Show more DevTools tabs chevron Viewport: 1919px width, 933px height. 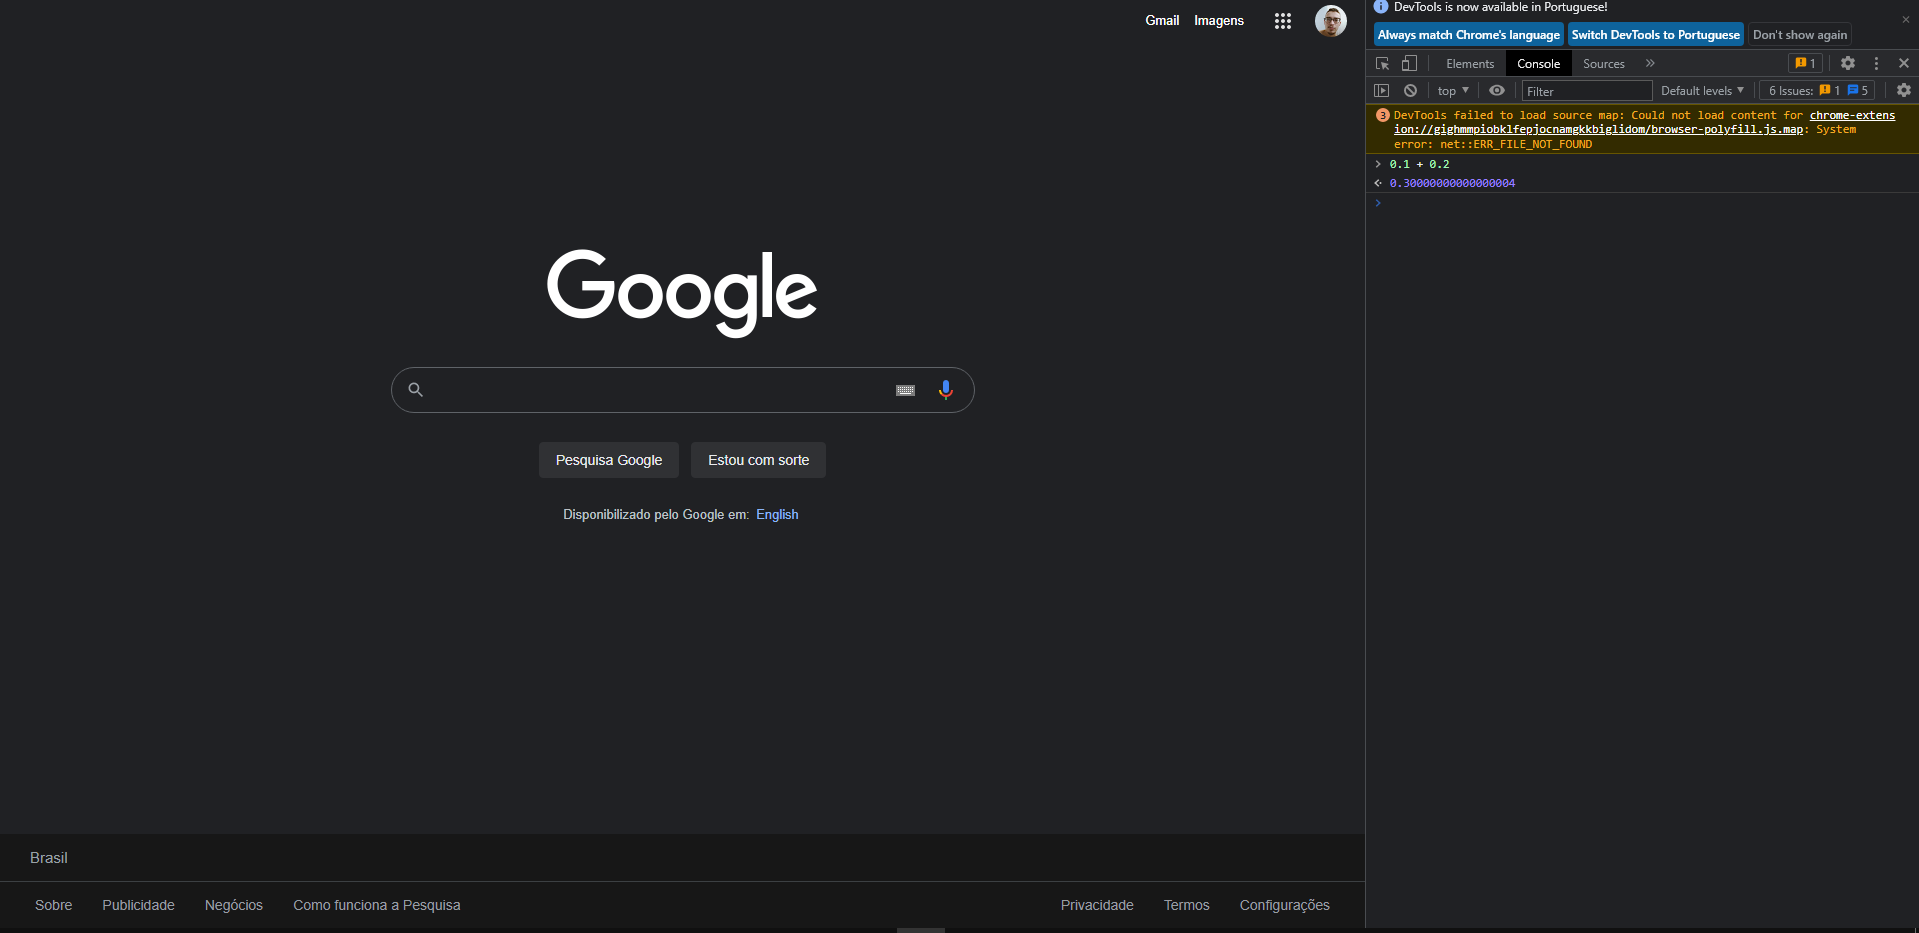click(x=1650, y=63)
